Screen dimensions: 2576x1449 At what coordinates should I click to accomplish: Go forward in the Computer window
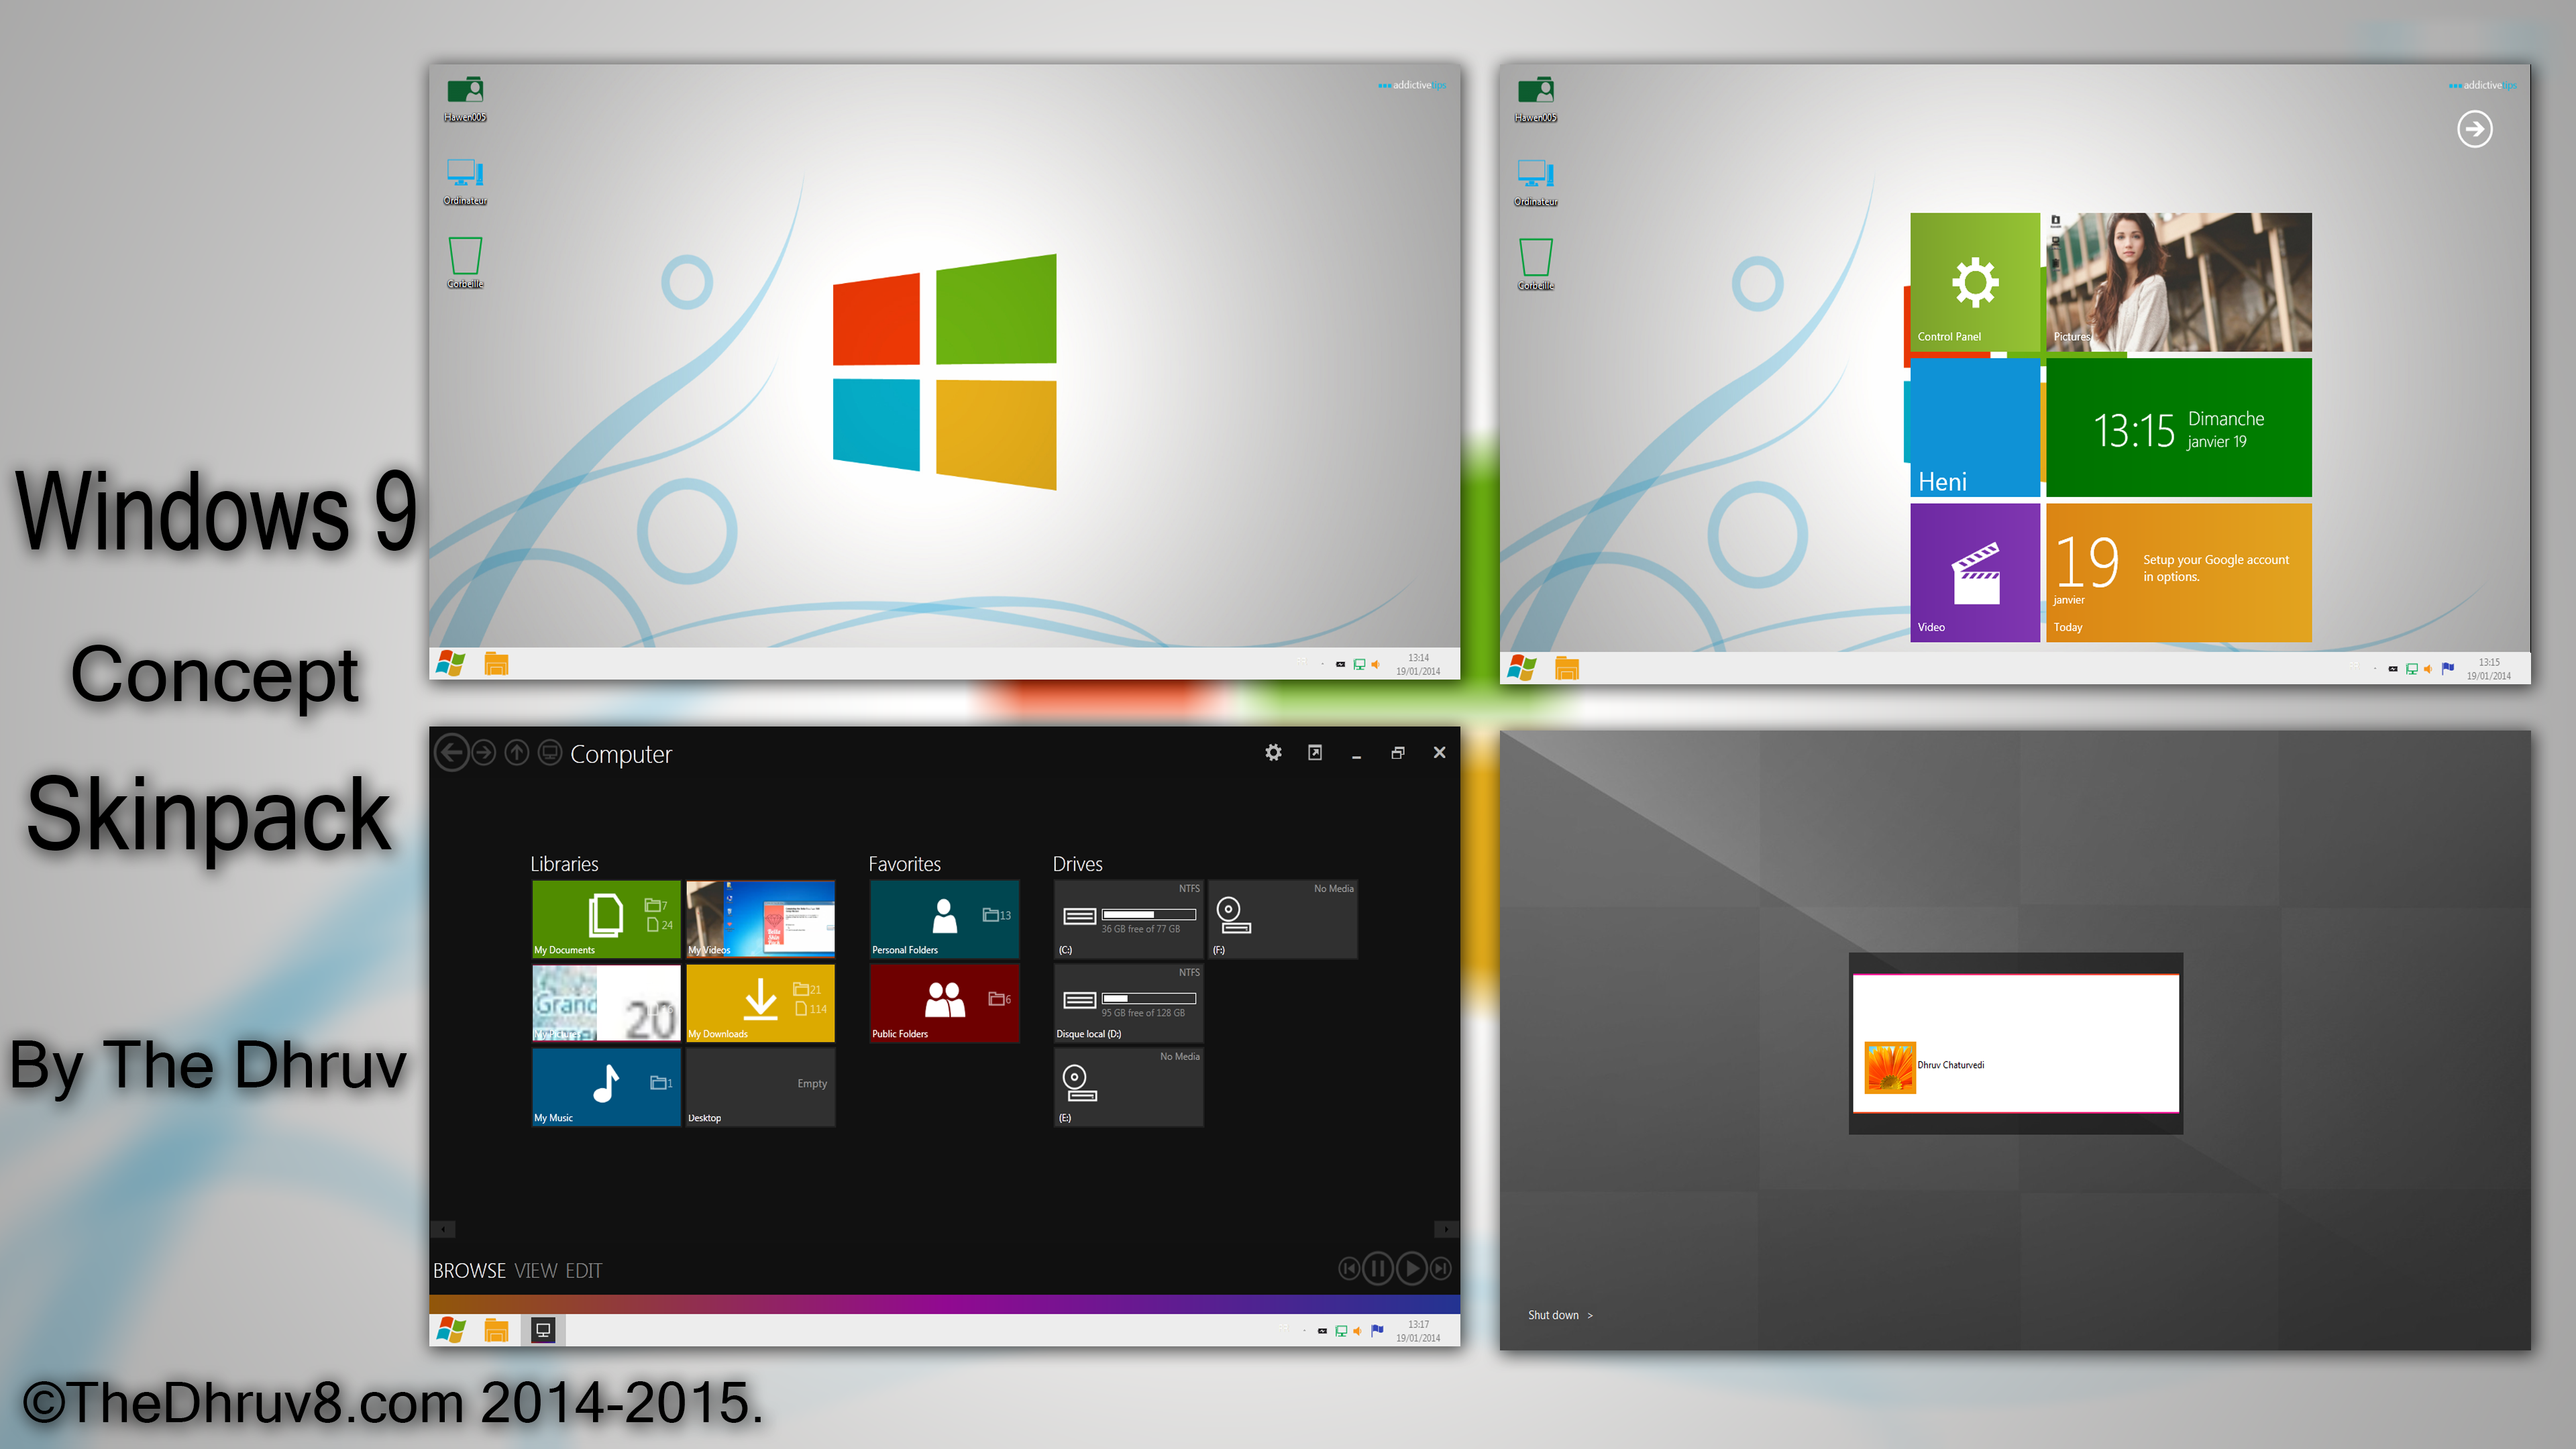click(x=483, y=753)
